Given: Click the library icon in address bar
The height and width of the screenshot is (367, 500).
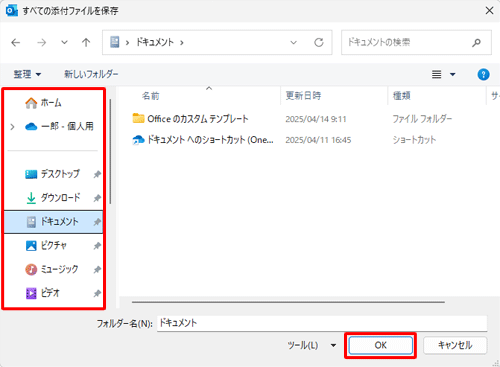Looking at the screenshot, I should point(115,42).
